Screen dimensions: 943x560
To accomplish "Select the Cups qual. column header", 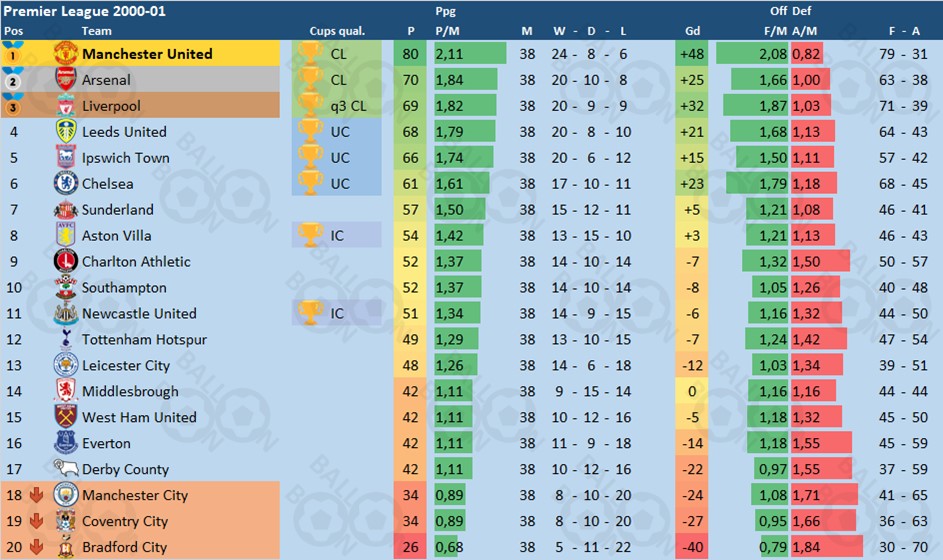I will point(337,31).
